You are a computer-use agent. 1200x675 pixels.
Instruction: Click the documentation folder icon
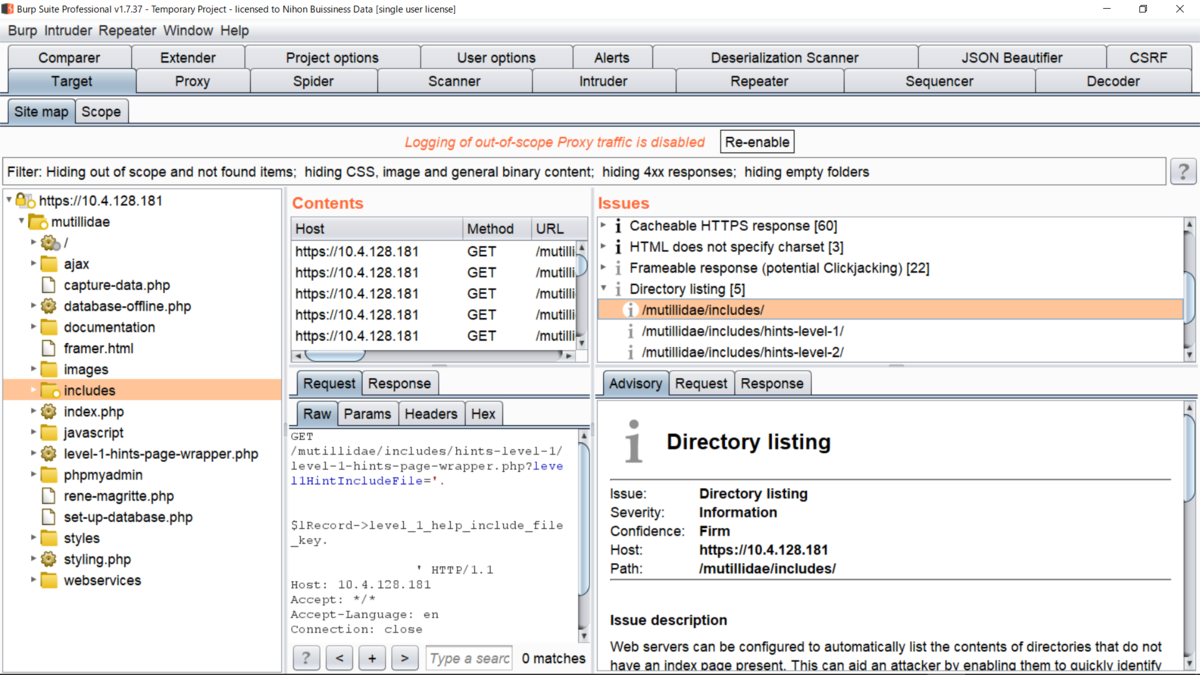(49, 327)
